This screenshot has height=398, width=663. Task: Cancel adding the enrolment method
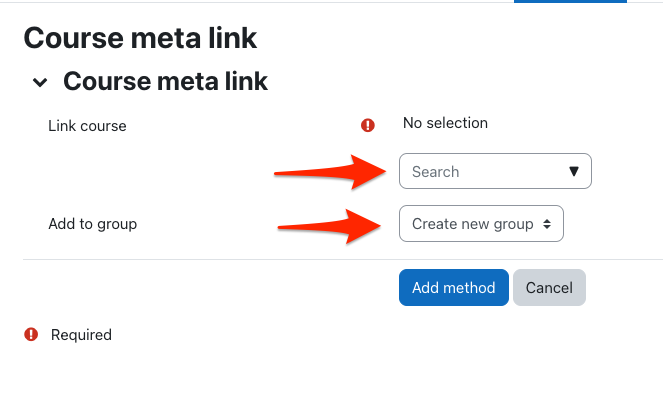549,288
